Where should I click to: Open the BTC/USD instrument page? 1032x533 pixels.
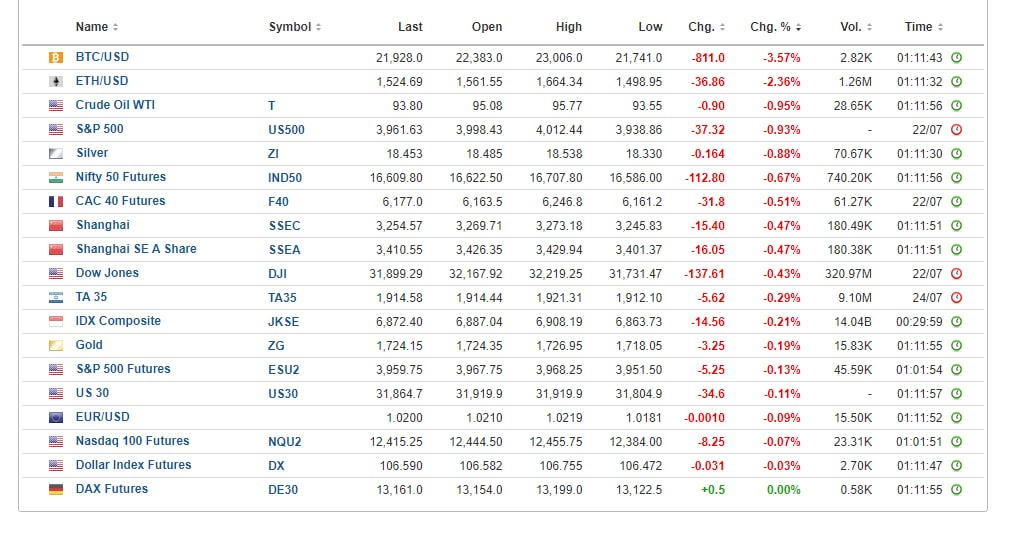pyautogui.click(x=102, y=57)
